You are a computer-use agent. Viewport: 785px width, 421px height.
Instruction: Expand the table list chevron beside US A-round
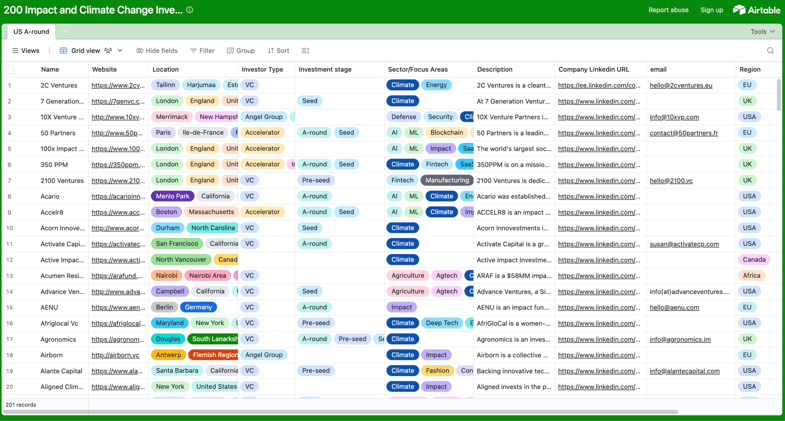[x=65, y=32]
